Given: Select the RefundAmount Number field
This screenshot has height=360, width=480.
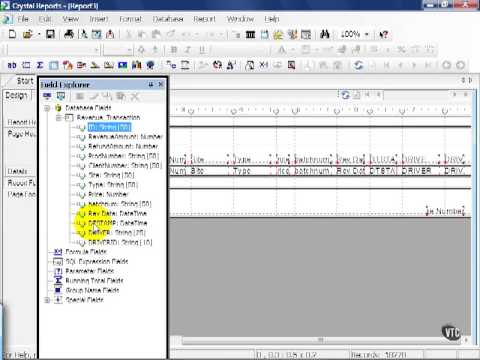Looking at the screenshot, I should pos(123,147).
